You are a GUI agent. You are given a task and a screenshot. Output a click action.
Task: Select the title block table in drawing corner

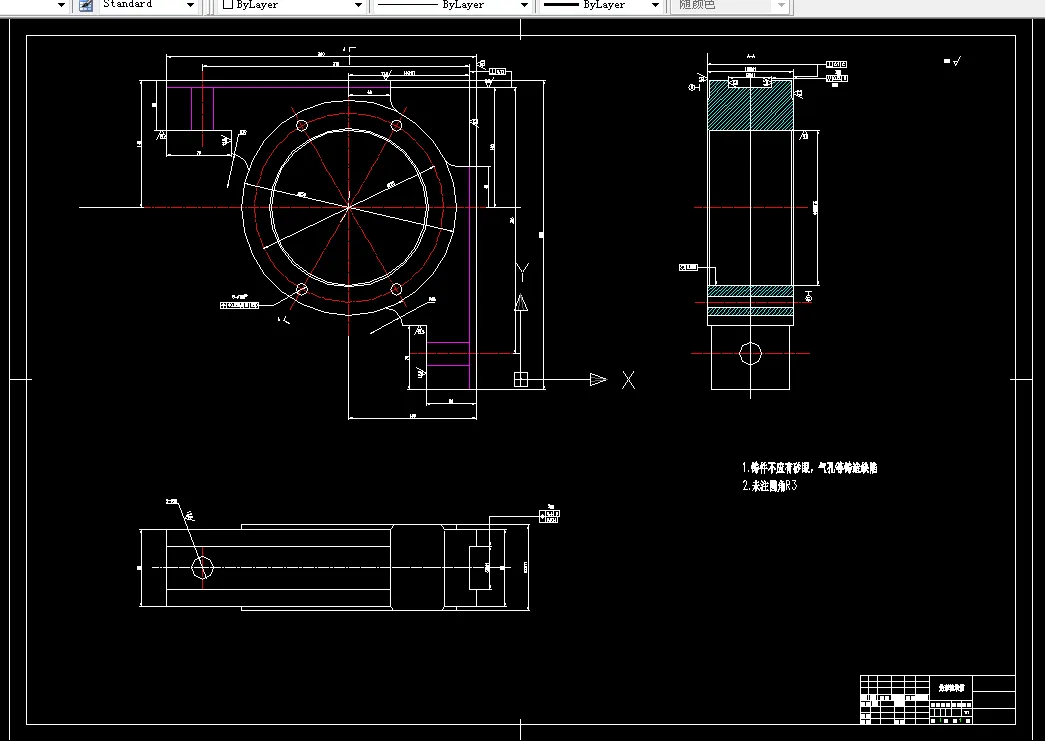pos(938,700)
